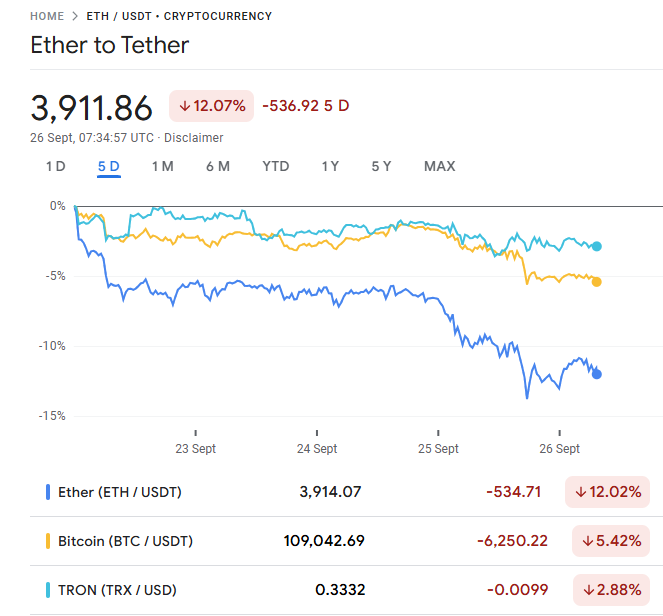Select the 5 D time range tab
The width and height of the screenshot is (663, 616).
pos(108,166)
